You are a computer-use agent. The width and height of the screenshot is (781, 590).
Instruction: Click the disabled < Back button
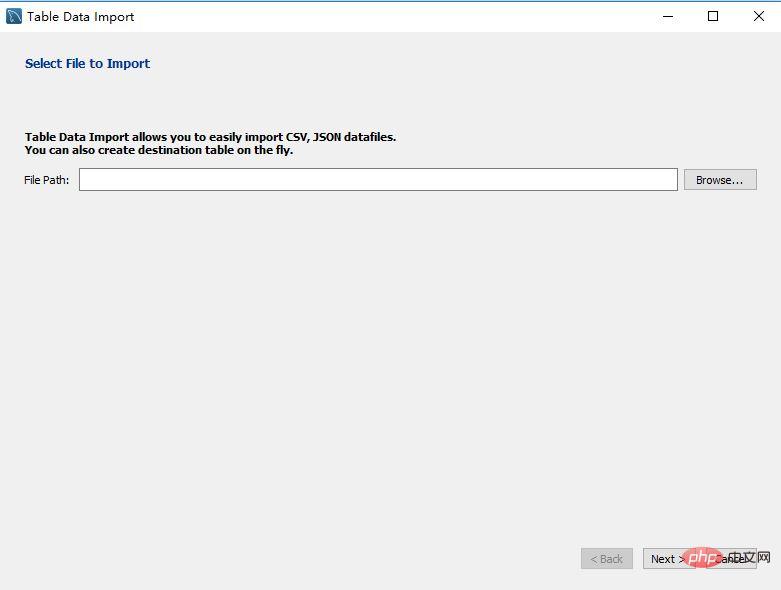pyautogui.click(x=606, y=559)
